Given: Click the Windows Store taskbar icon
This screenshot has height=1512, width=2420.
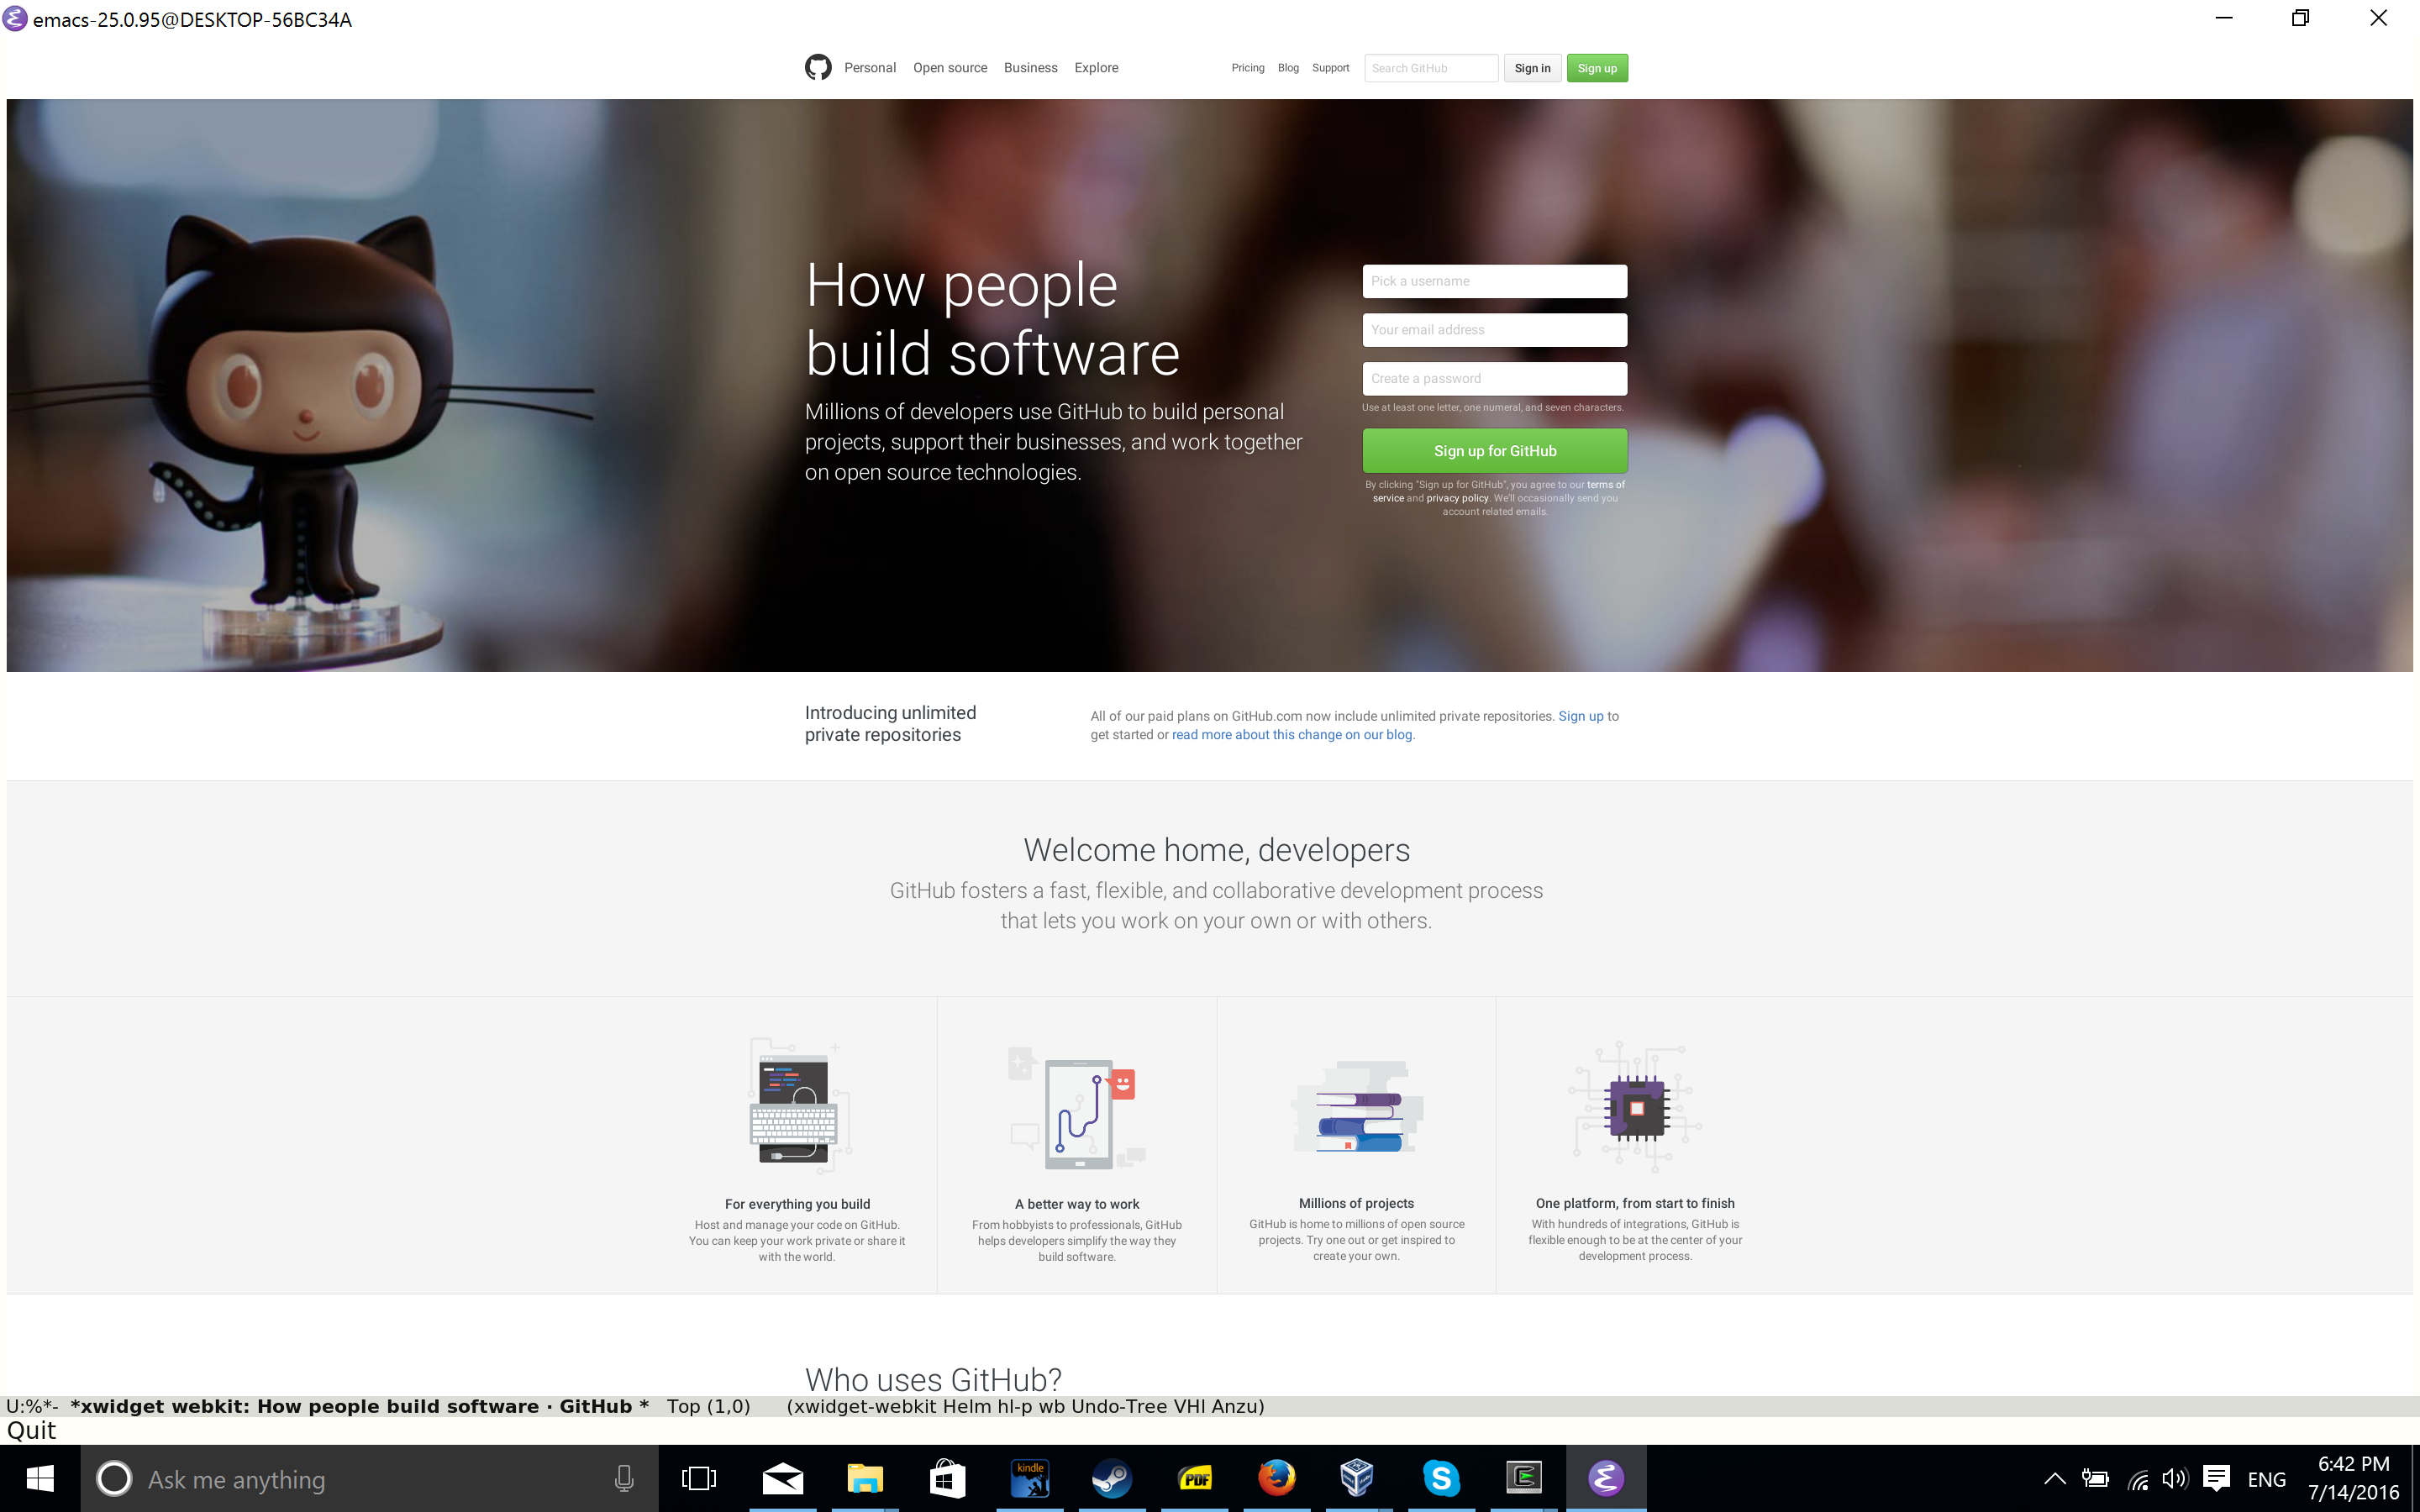Looking at the screenshot, I should pos(947,1478).
